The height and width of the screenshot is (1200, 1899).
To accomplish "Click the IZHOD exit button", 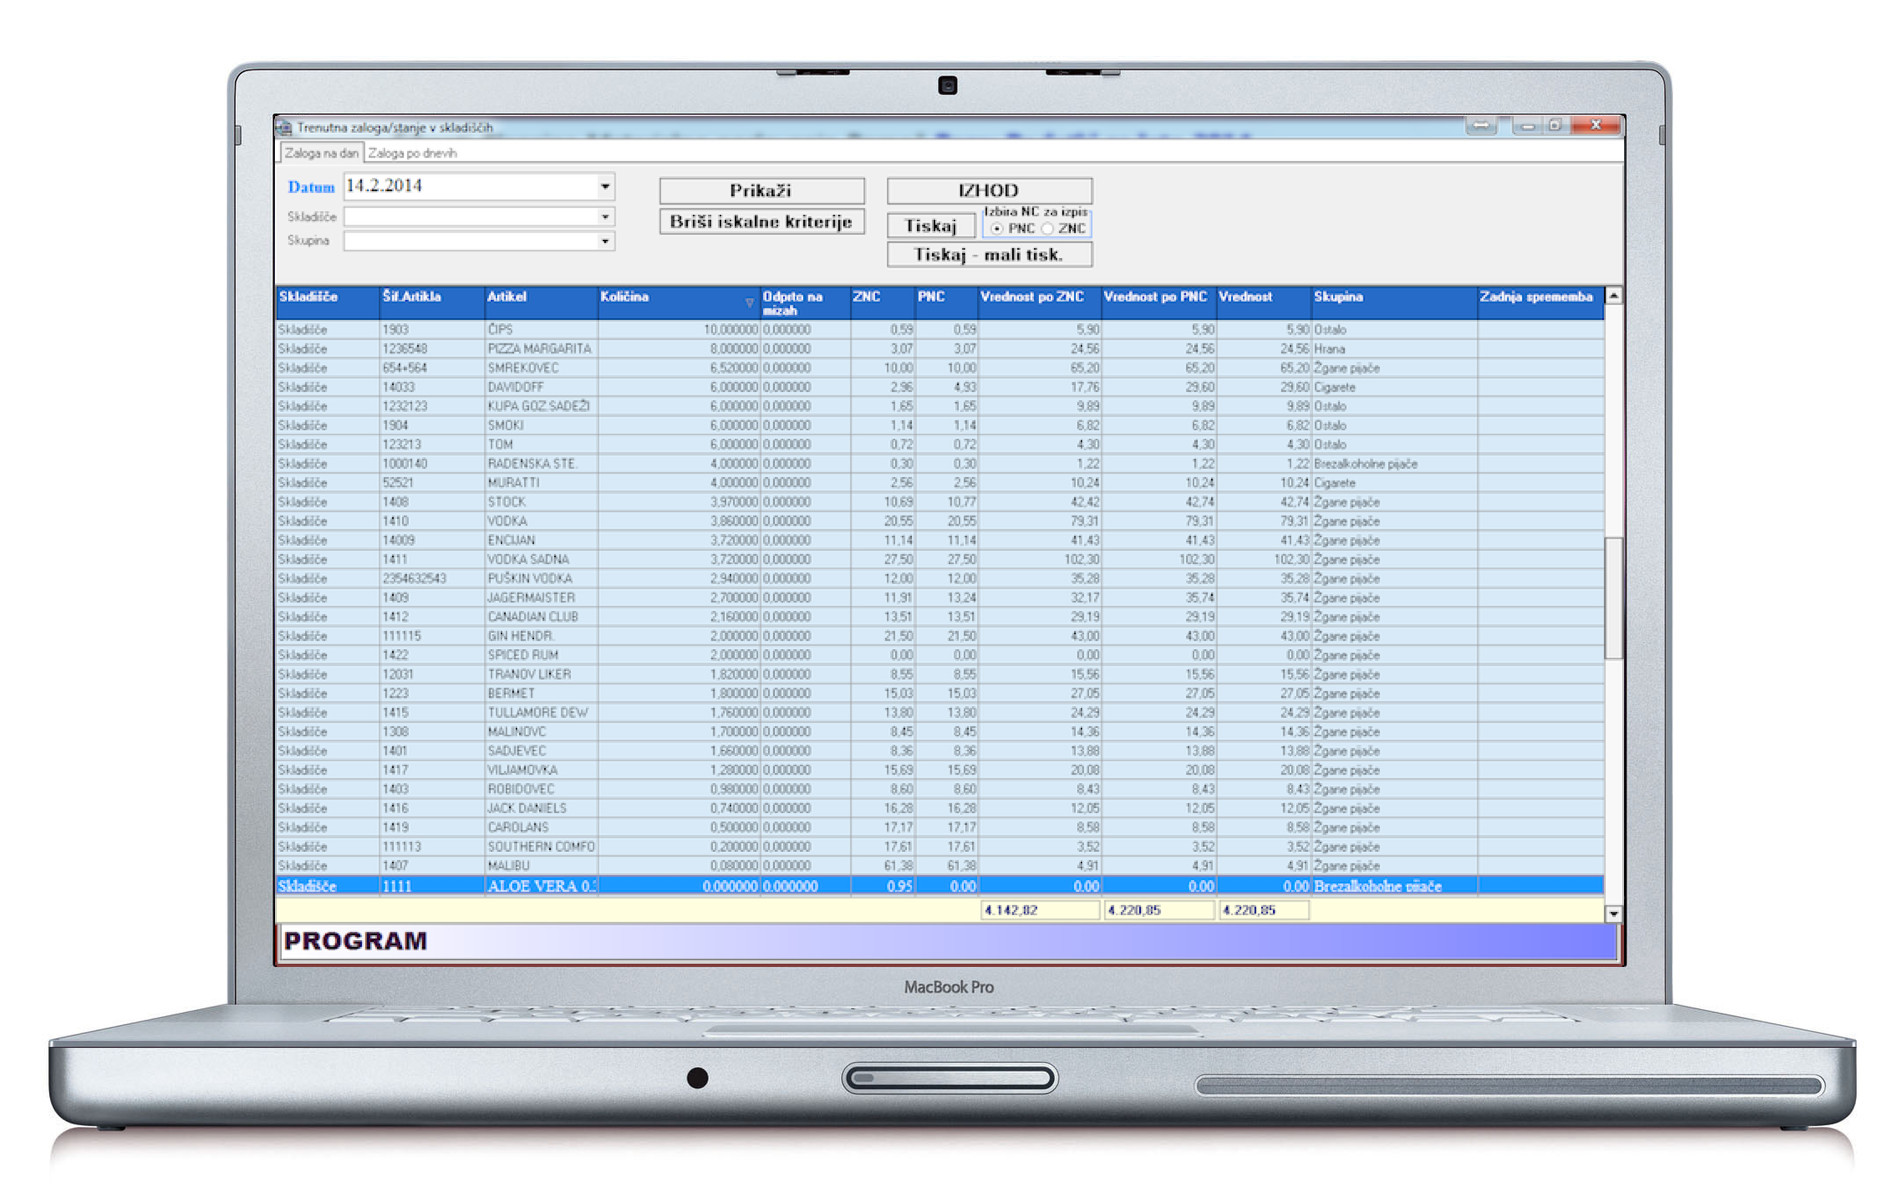I will [988, 190].
